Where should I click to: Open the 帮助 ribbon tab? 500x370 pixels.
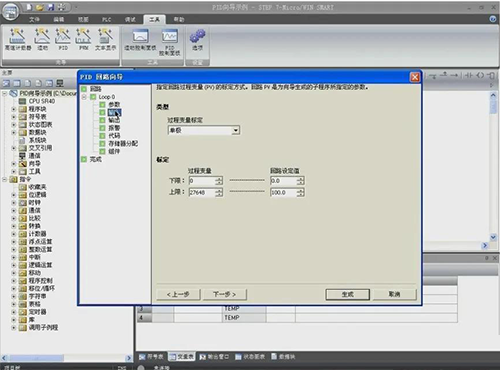click(x=179, y=19)
